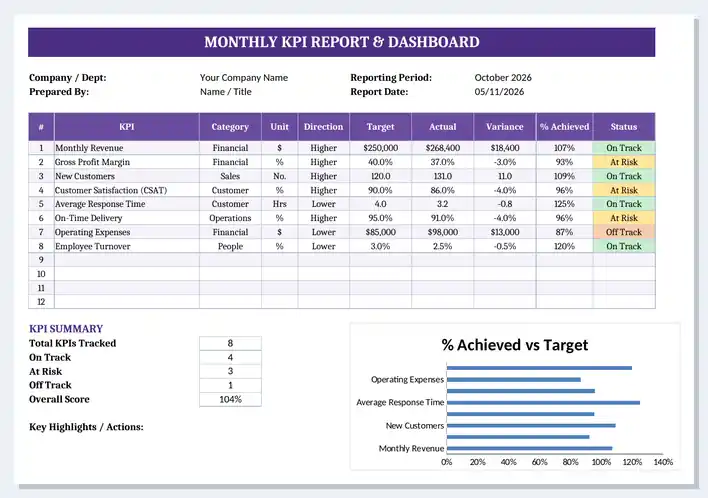Select the Unit column header
Image resolution: width=708 pixels, height=498 pixels.
tap(279, 127)
